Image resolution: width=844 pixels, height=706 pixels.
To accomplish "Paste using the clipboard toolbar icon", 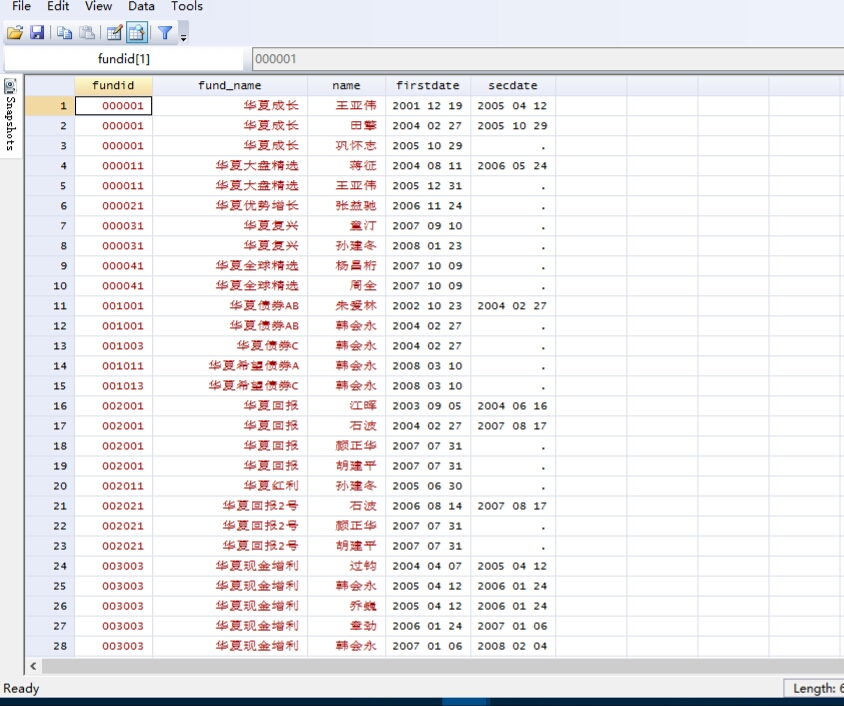I will (x=87, y=33).
